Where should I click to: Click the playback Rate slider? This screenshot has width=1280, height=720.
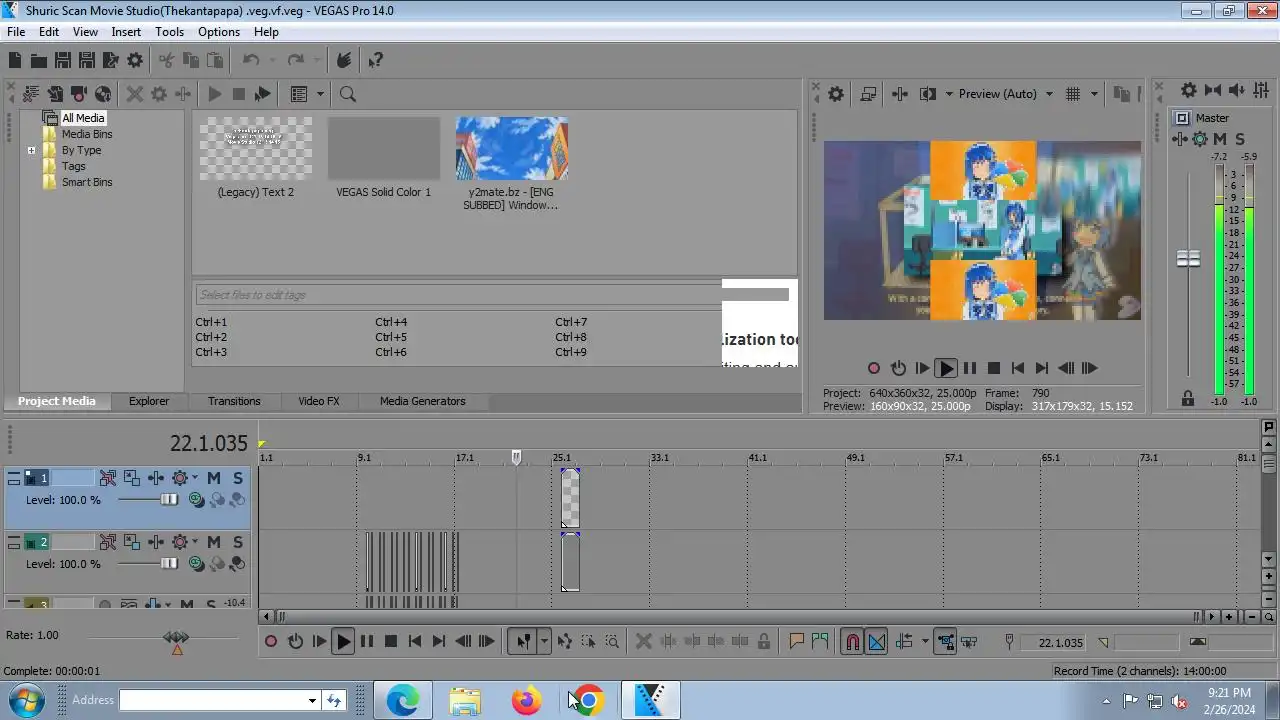[x=176, y=637]
